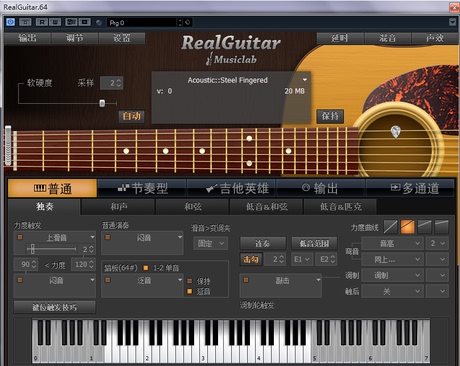Click the guitar pick in the sound hole
Screen dimensions: 460x366
(395, 131)
